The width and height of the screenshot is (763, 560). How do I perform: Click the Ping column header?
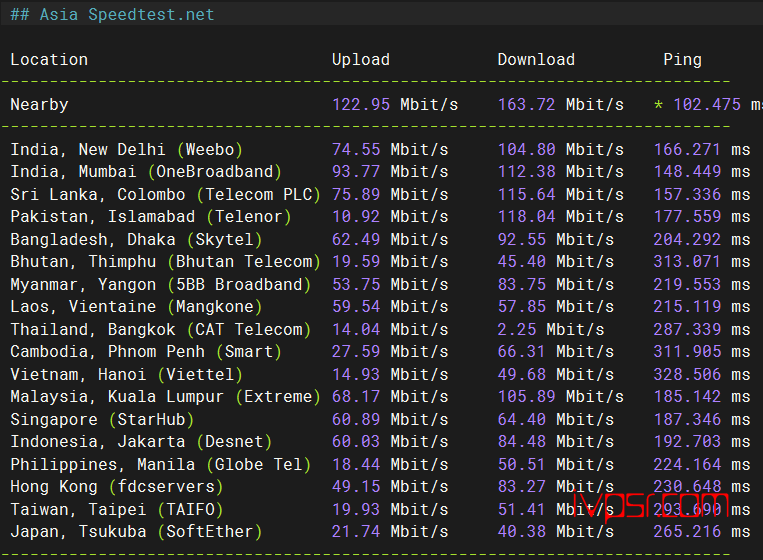point(682,60)
